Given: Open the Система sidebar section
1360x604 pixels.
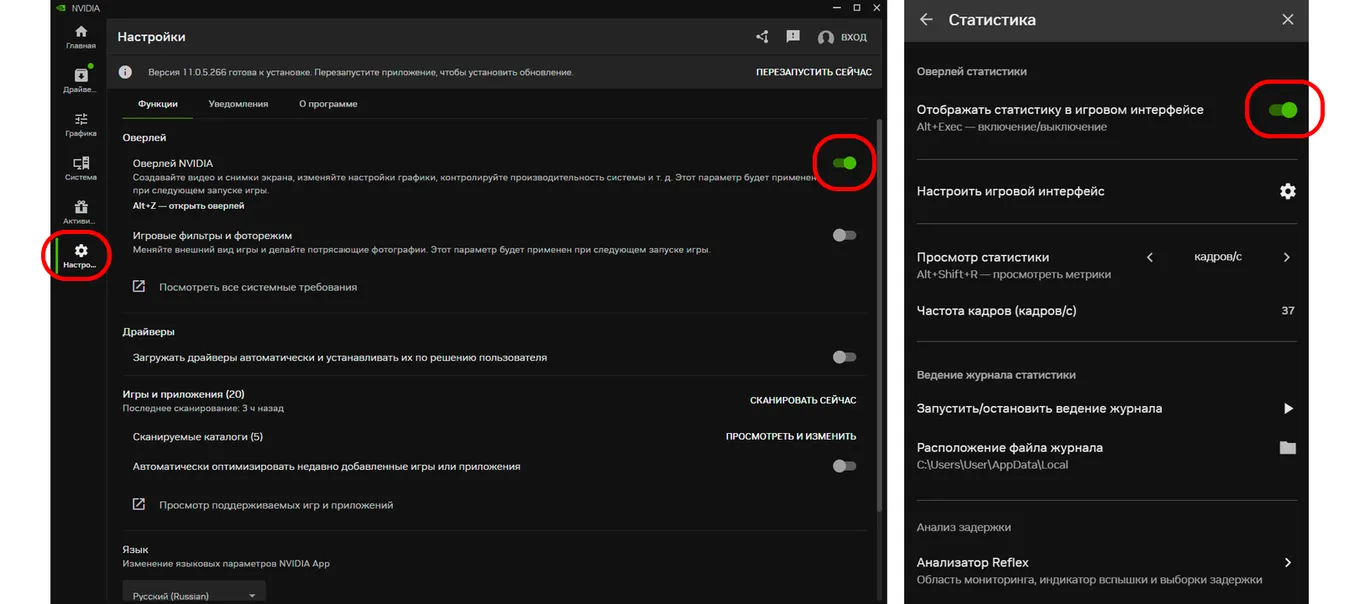Looking at the screenshot, I should pyautogui.click(x=81, y=169).
